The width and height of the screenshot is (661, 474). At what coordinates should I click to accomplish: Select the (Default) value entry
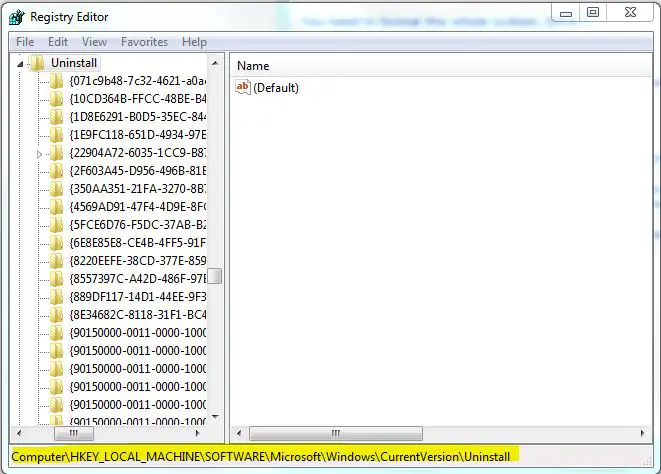click(276, 88)
